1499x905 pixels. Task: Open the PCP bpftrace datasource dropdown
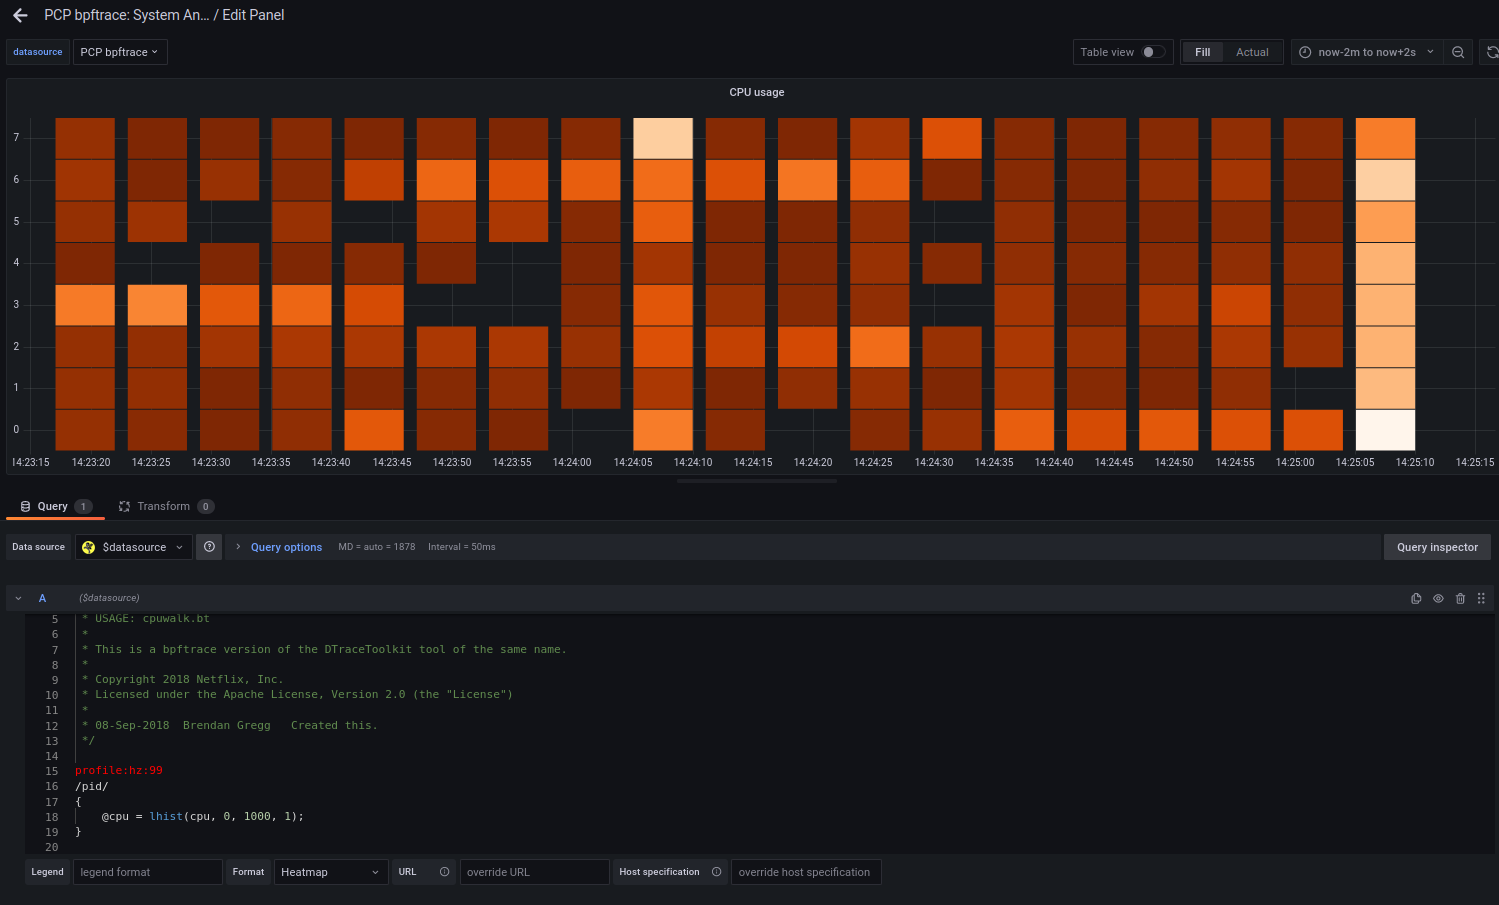(x=120, y=52)
